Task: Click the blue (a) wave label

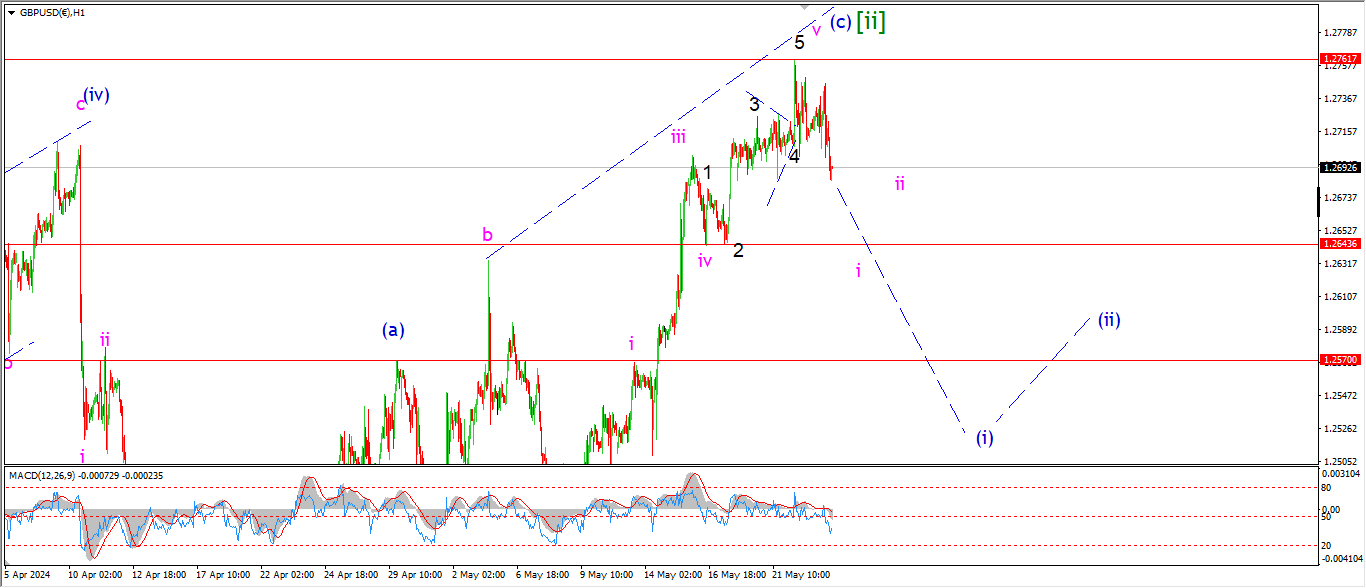Action: (x=393, y=329)
